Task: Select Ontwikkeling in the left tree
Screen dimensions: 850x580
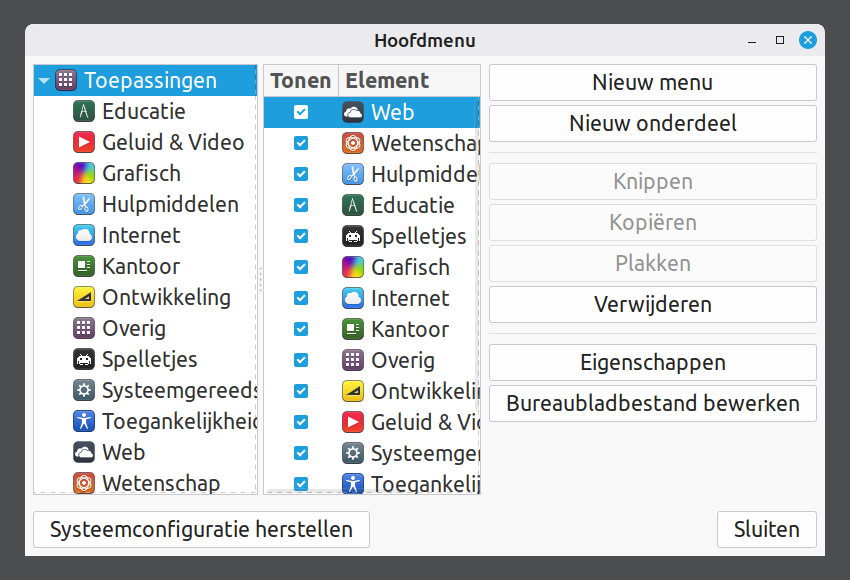Action: [x=166, y=297]
